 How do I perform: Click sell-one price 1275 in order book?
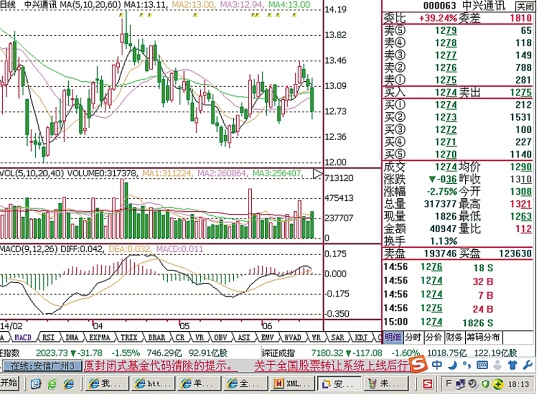tap(446, 80)
